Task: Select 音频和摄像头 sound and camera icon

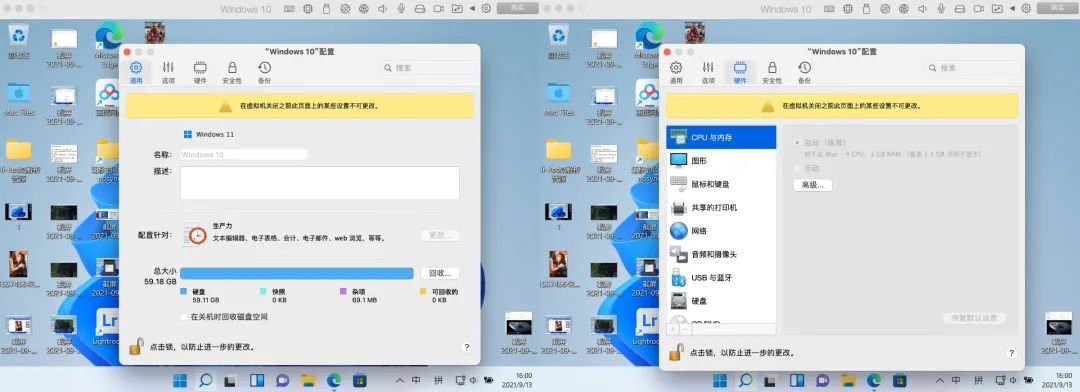Action: (678, 254)
